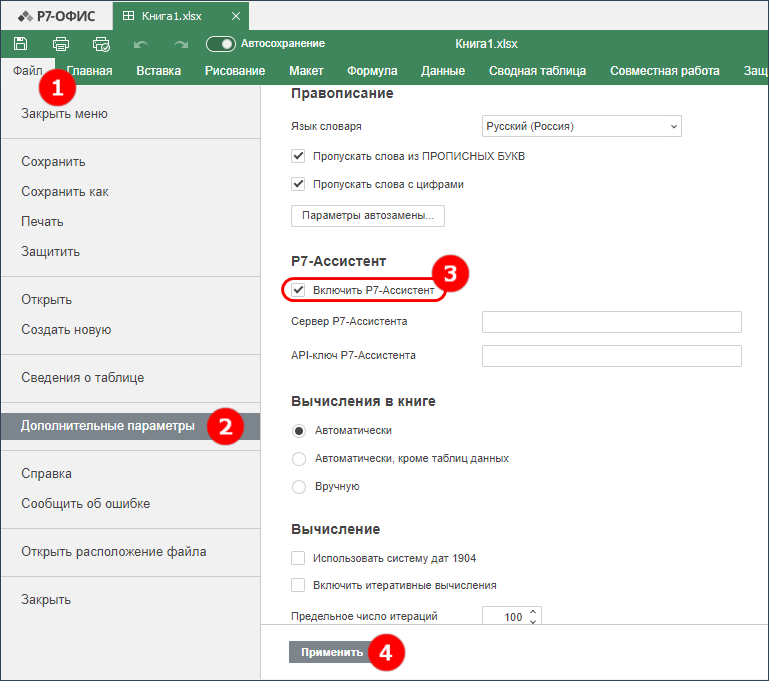Click the Quick print icon
Viewport: 769px width, 681px height.
[x=102, y=44]
